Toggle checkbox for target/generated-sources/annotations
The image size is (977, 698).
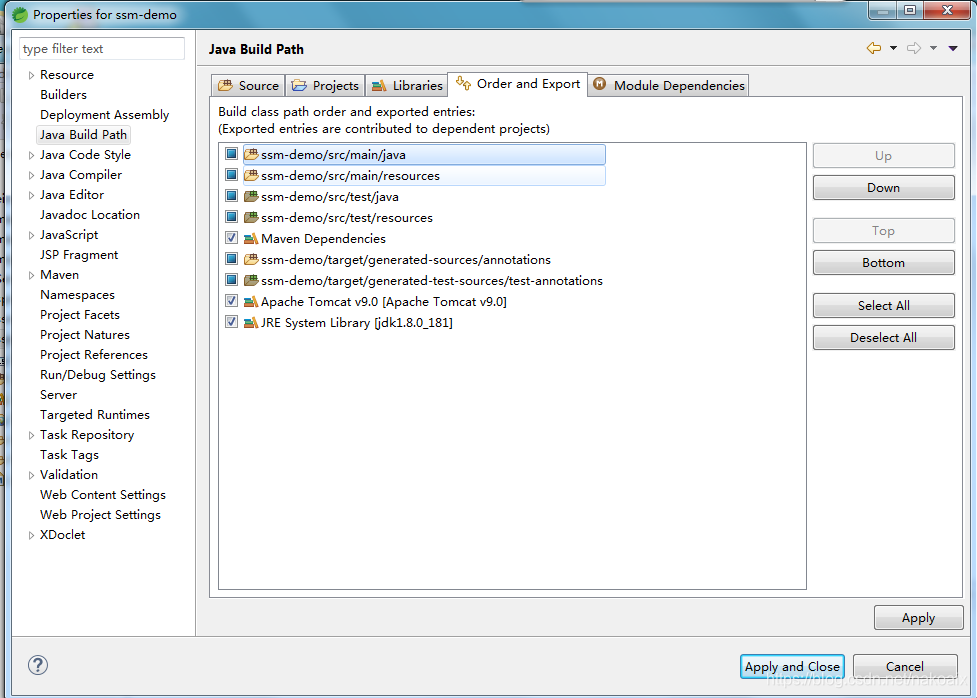231,259
